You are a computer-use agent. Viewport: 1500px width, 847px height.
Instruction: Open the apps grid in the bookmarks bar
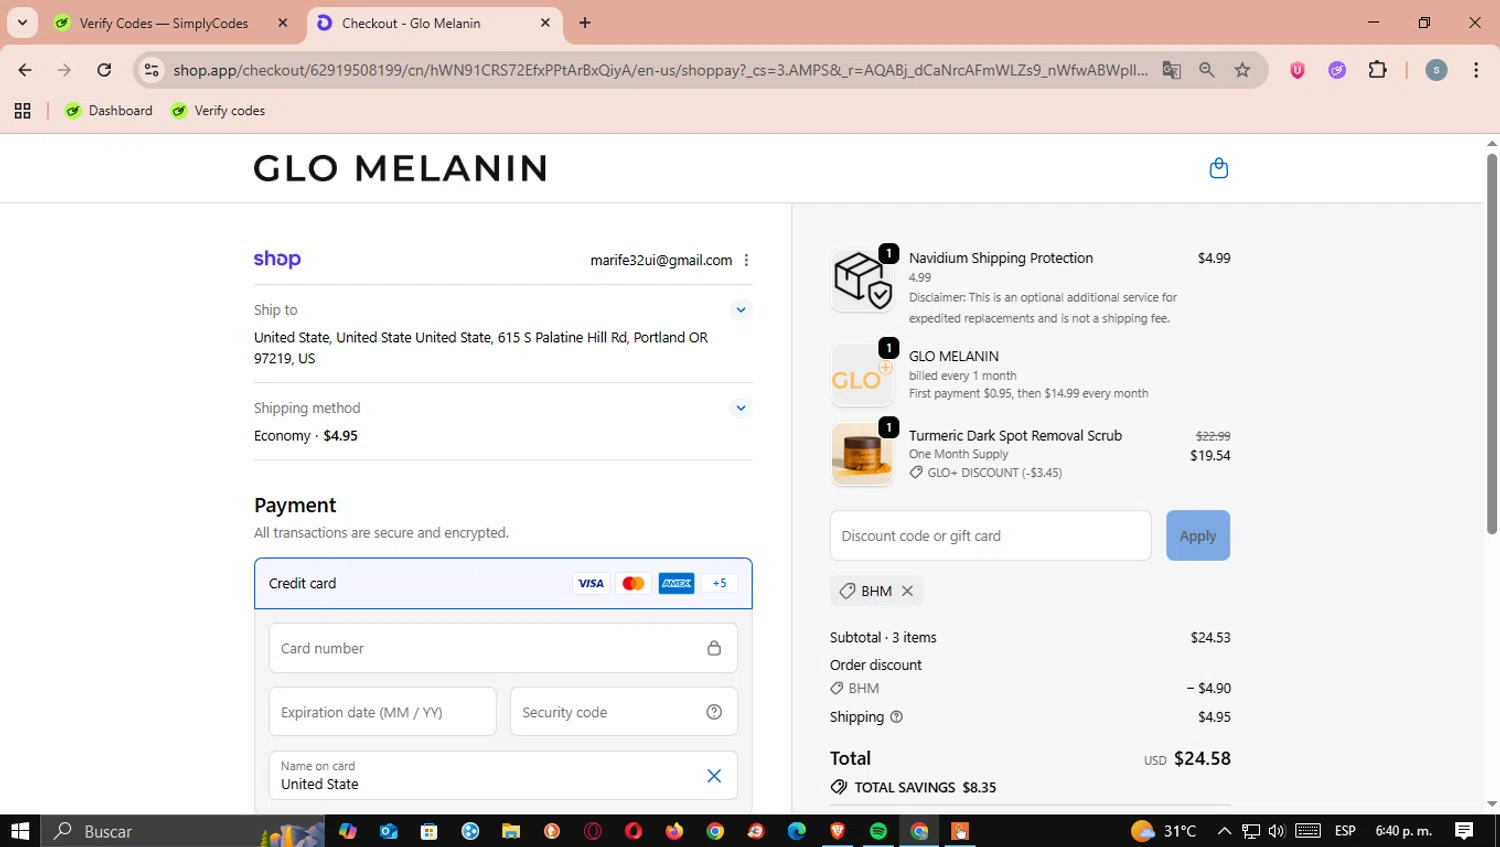22,111
